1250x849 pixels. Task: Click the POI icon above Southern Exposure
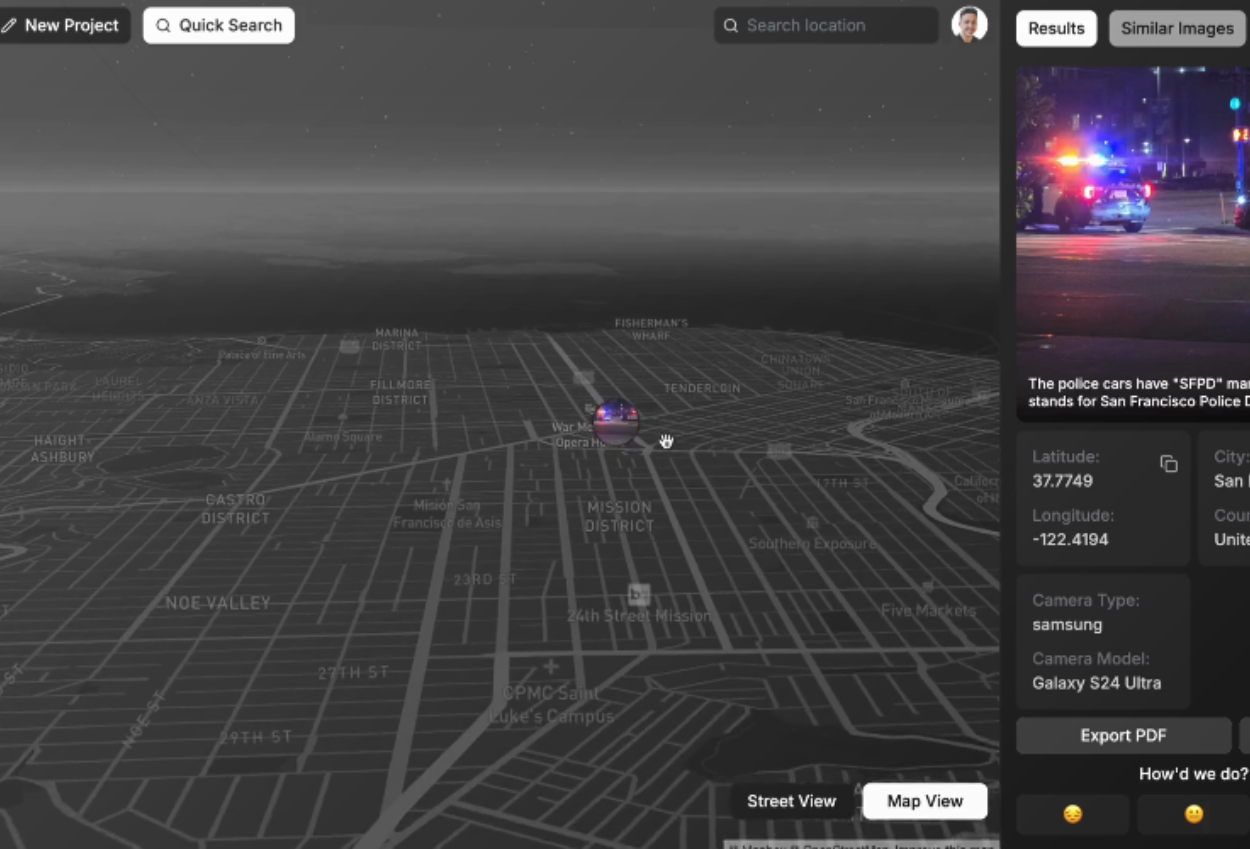point(812,523)
